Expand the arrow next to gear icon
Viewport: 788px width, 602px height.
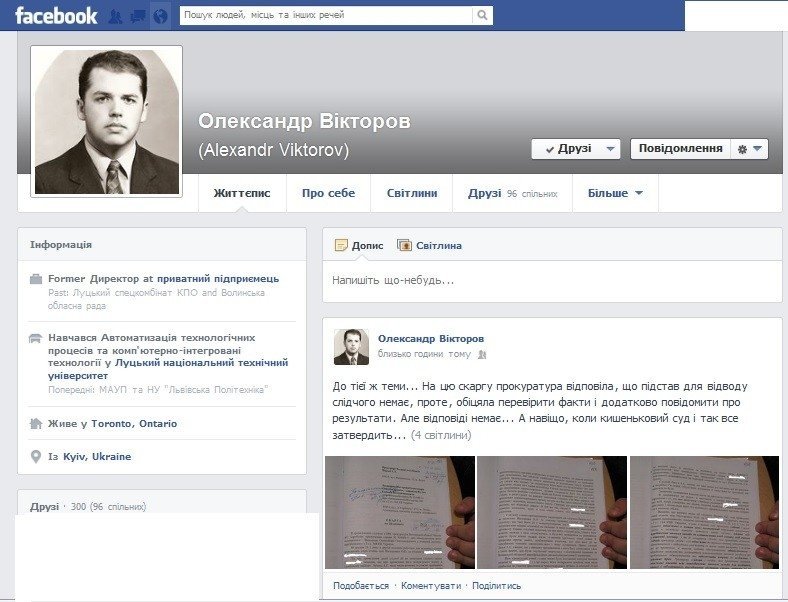[x=758, y=149]
